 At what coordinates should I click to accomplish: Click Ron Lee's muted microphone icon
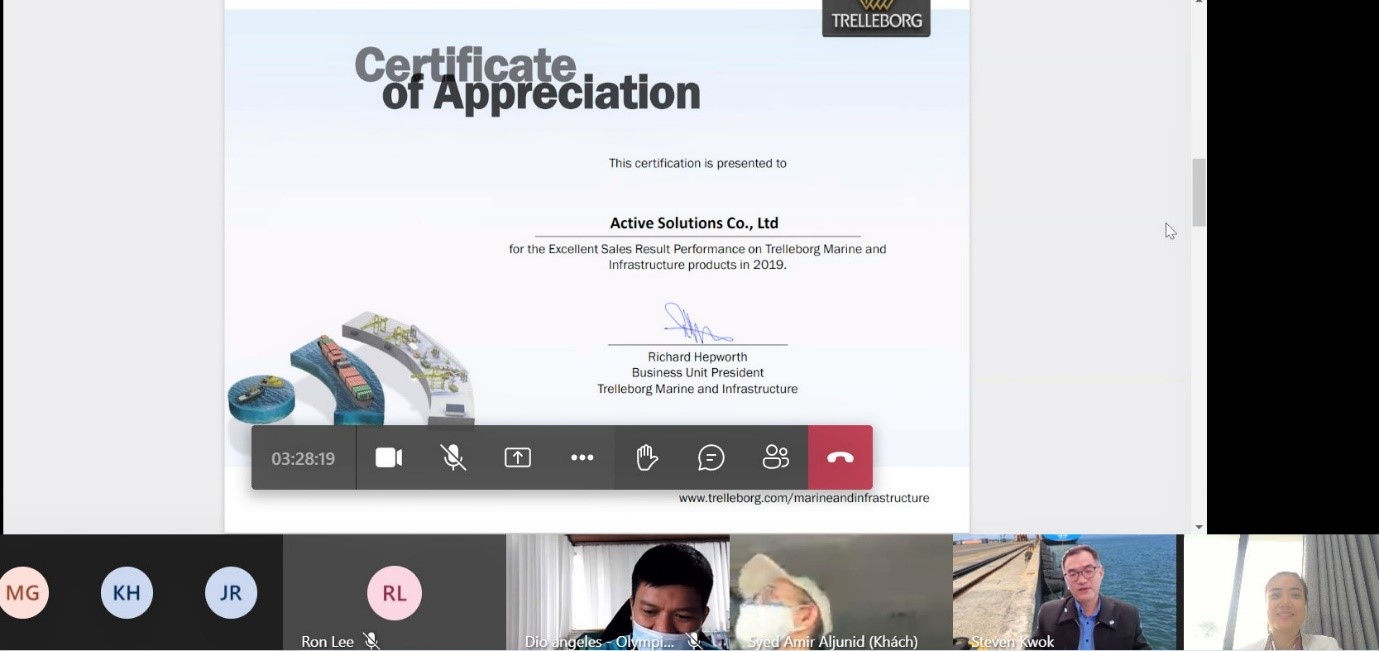(x=372, y=641)
